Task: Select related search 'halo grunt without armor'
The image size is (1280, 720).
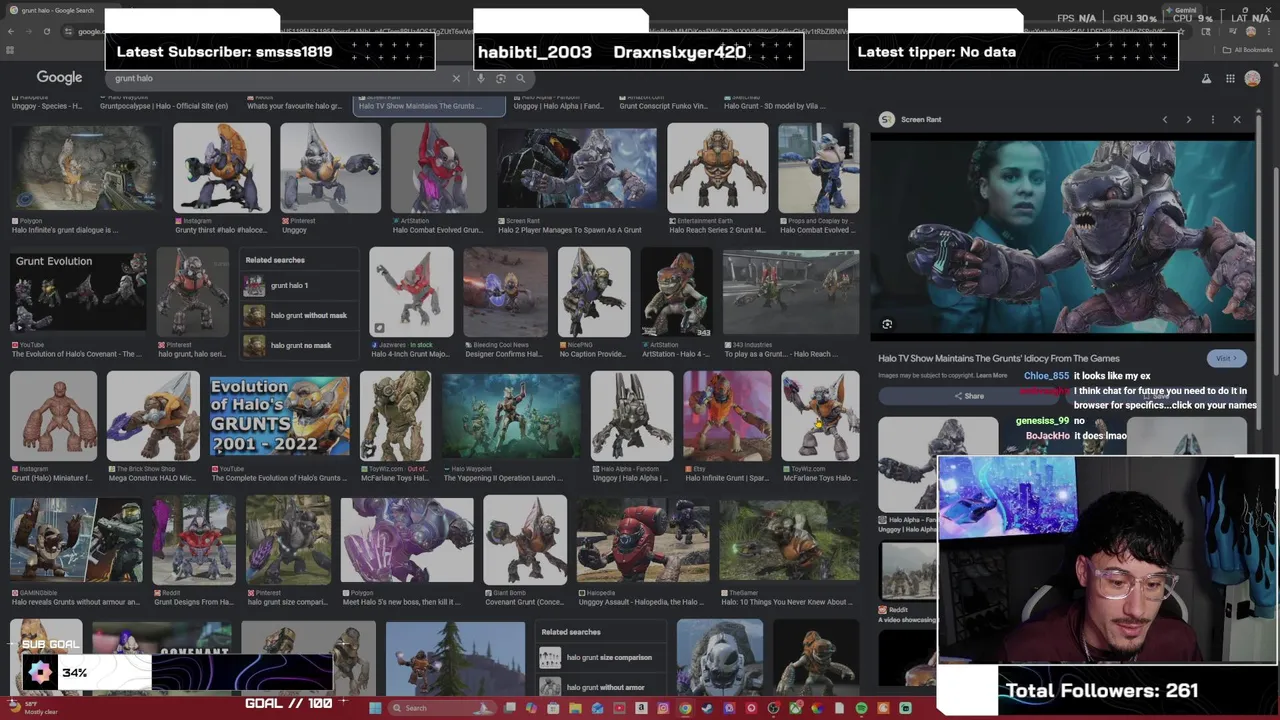Action: 600,686
